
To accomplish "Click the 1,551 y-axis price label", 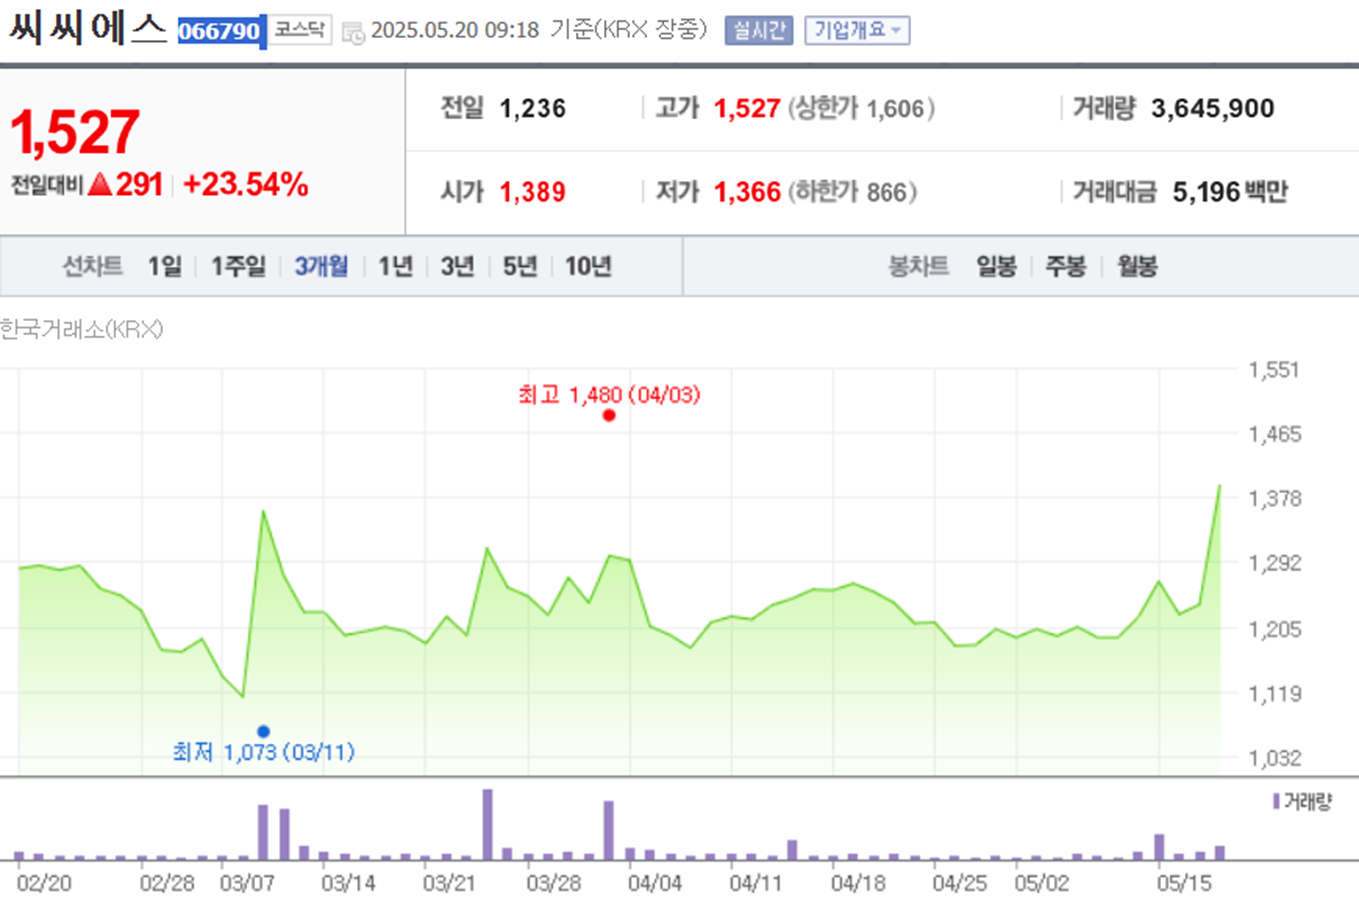I will coord(1274,370).
